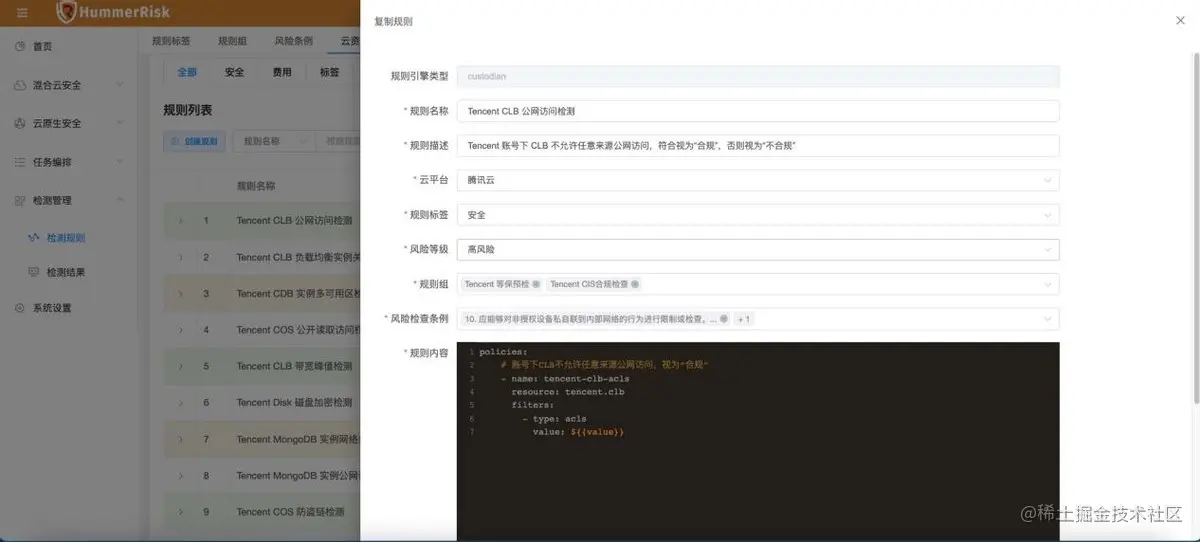The image size is (1200, 542).
Task: Close the 复制规则 dialog
Action: click(x=1180, y=21)
